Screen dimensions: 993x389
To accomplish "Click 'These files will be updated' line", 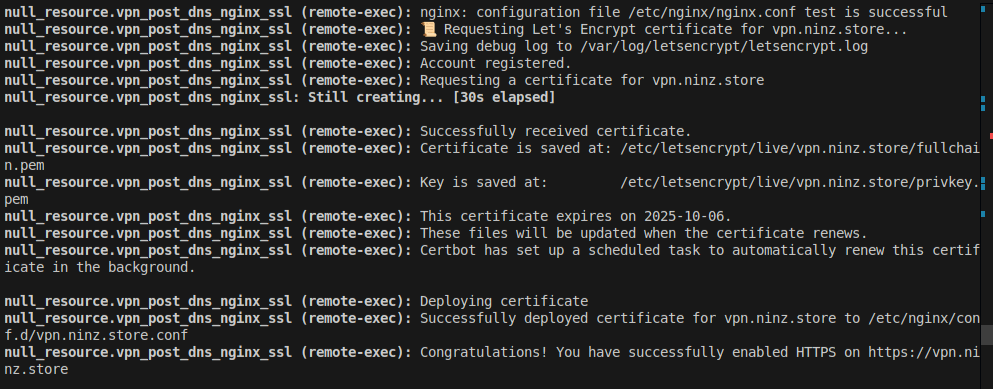I will pyautogui.click(x=643, y=233).
